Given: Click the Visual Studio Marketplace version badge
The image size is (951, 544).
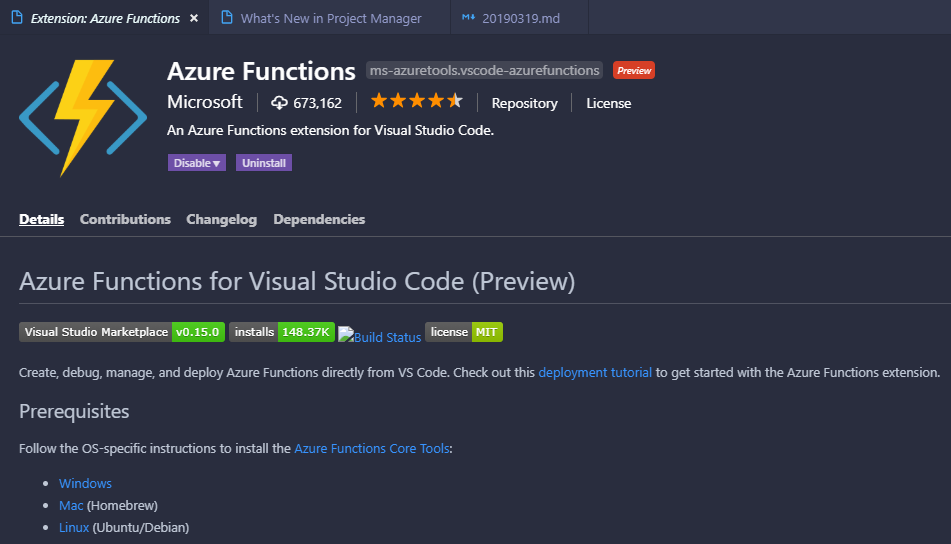Looking at the screenshot, I should pos(121,332).
